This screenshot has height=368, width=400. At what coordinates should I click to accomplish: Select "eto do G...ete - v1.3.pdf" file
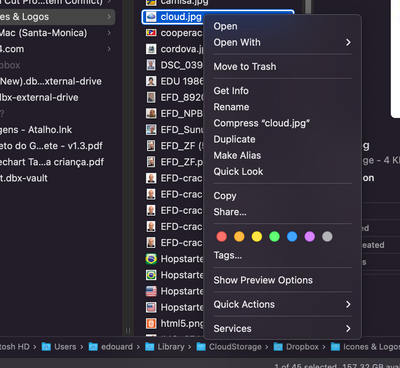[x=51, y=146]
